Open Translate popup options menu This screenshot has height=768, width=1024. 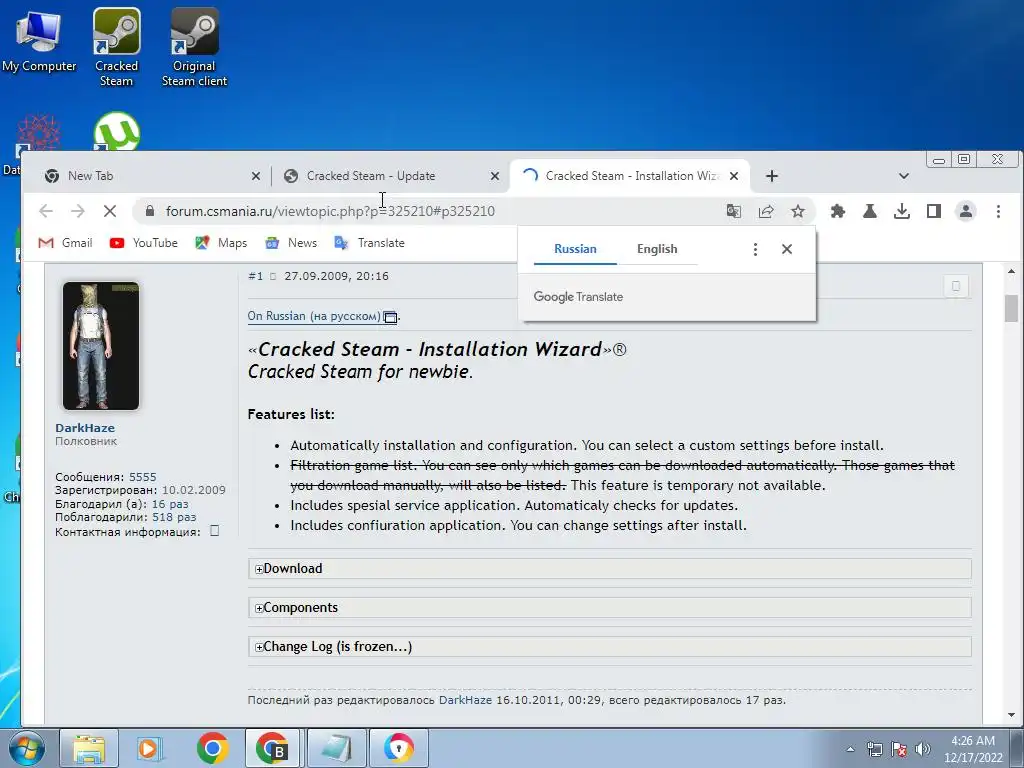(755, 249)
